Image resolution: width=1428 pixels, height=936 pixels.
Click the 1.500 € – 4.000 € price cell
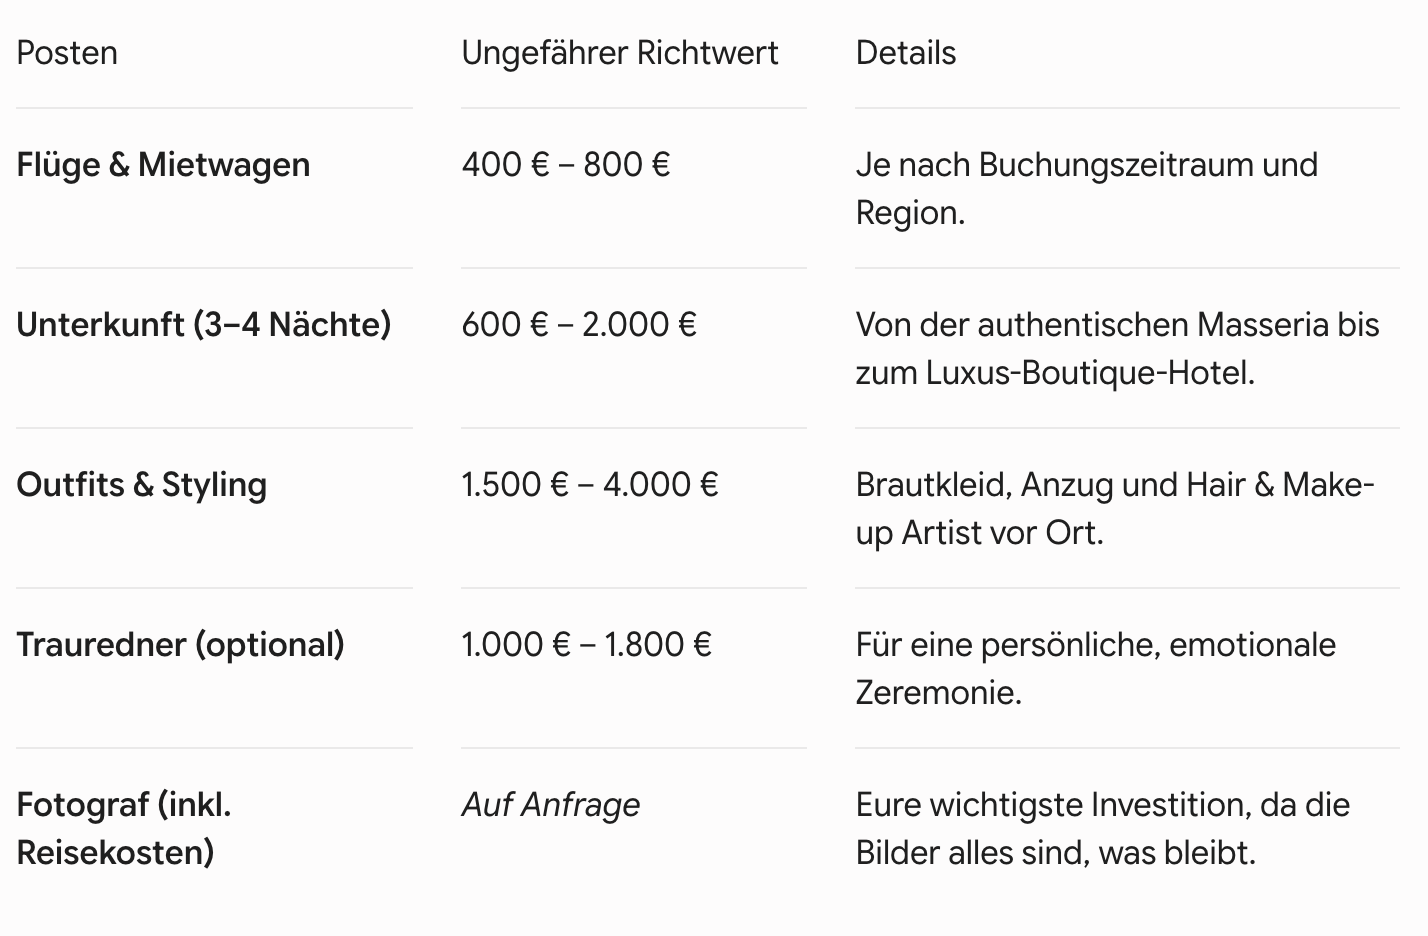[589, 485]
